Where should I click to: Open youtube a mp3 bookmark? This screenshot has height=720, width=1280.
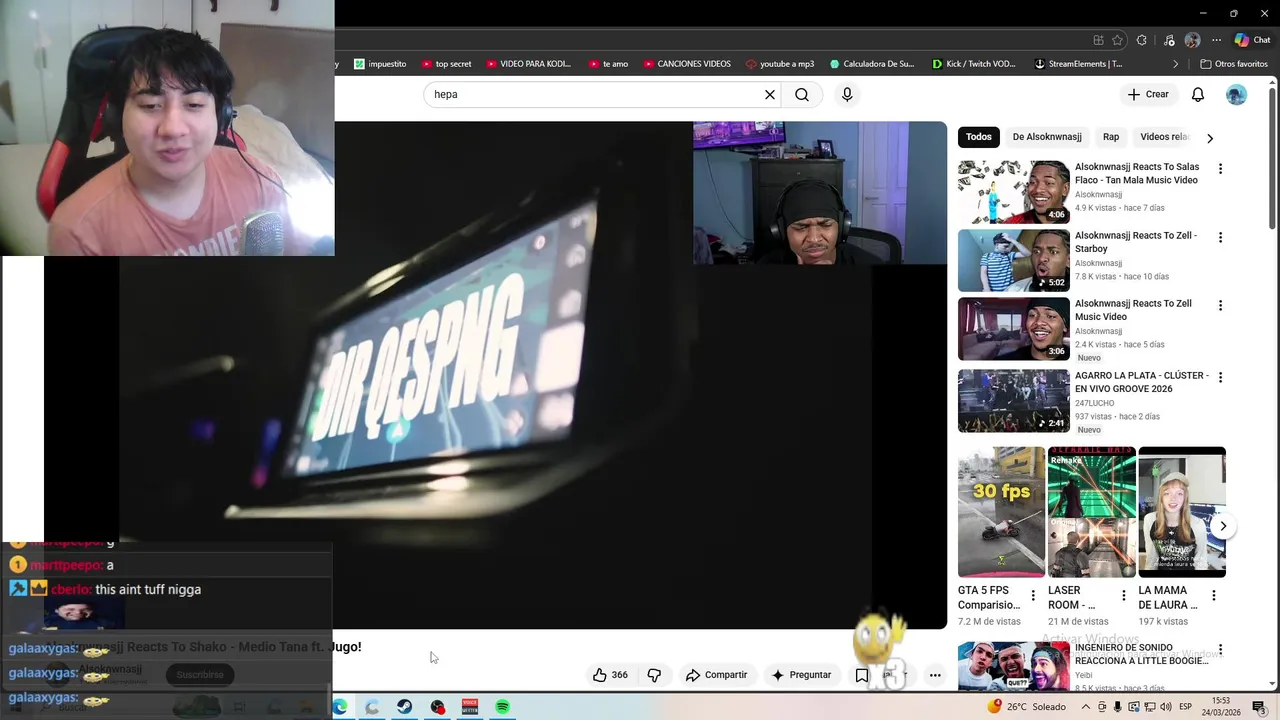pos(780,64)
